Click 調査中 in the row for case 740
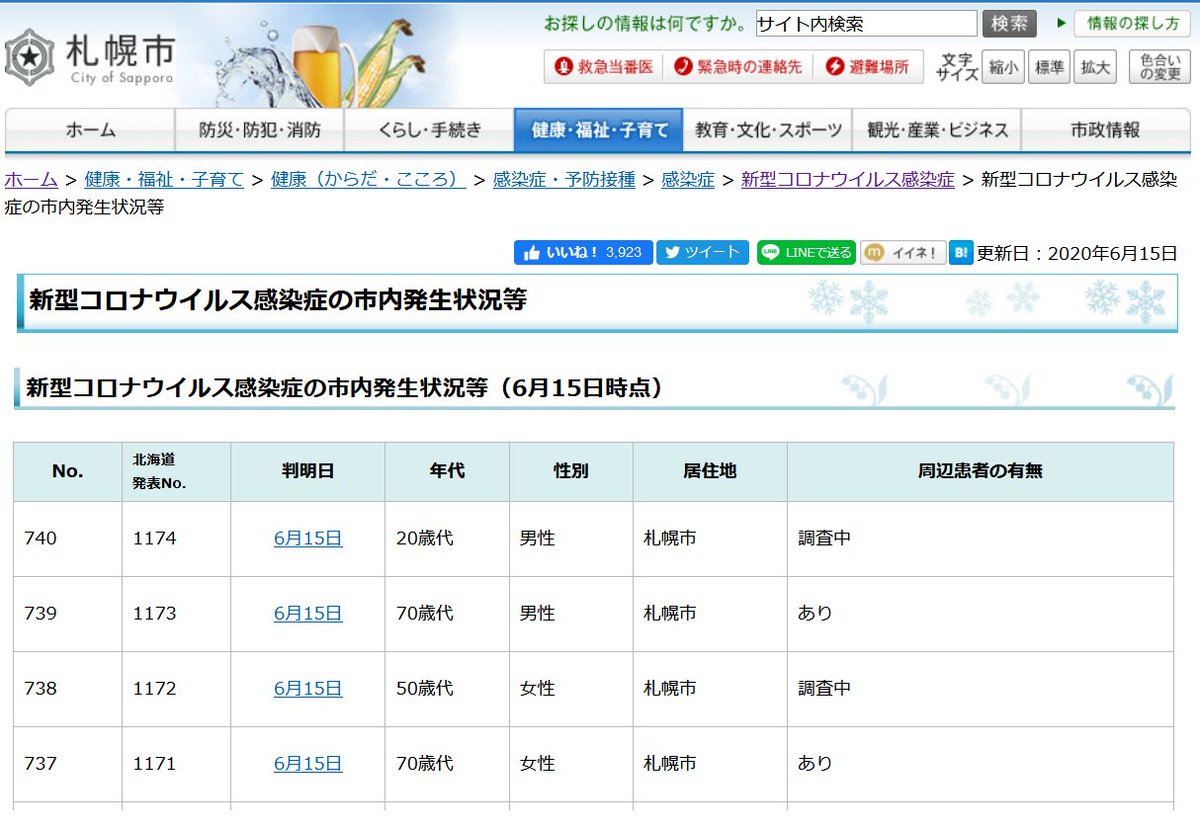The width and height of the screenshot is (1200, 831). click(x=824, y=538)
